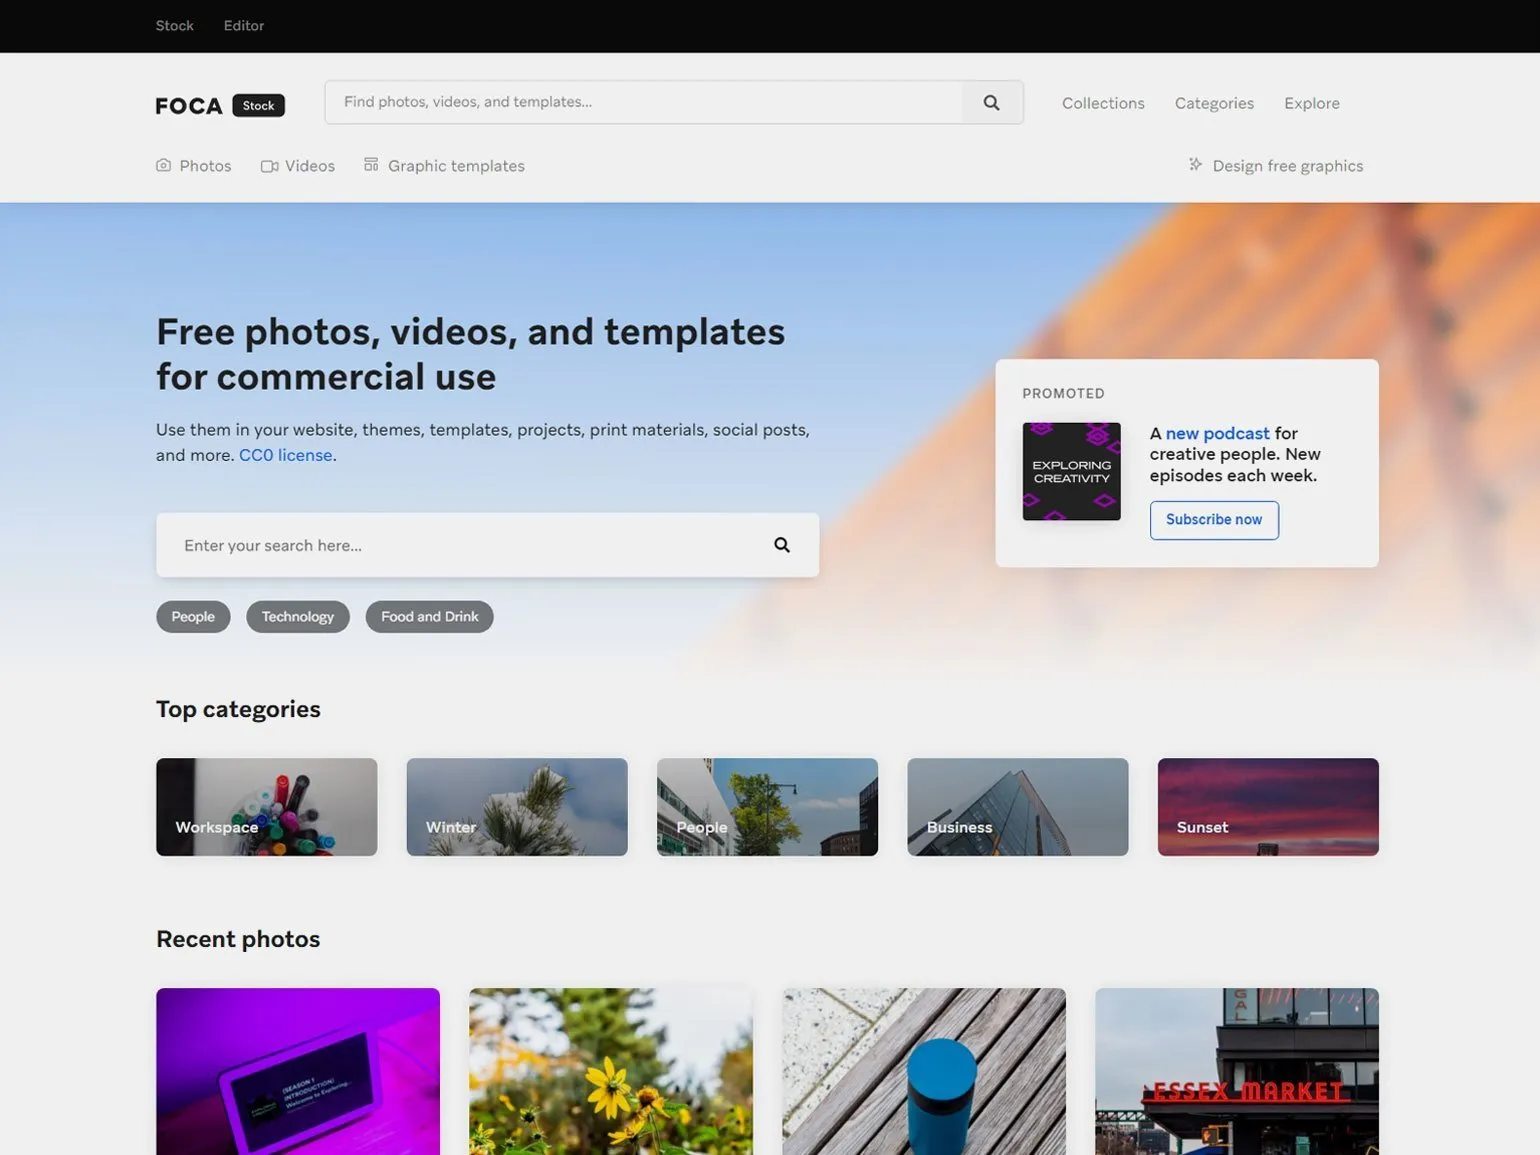Viewport: 1540px width, 1155px height.
Task: Click the Videos camcorder icon
Action: [x=269, y=166]
